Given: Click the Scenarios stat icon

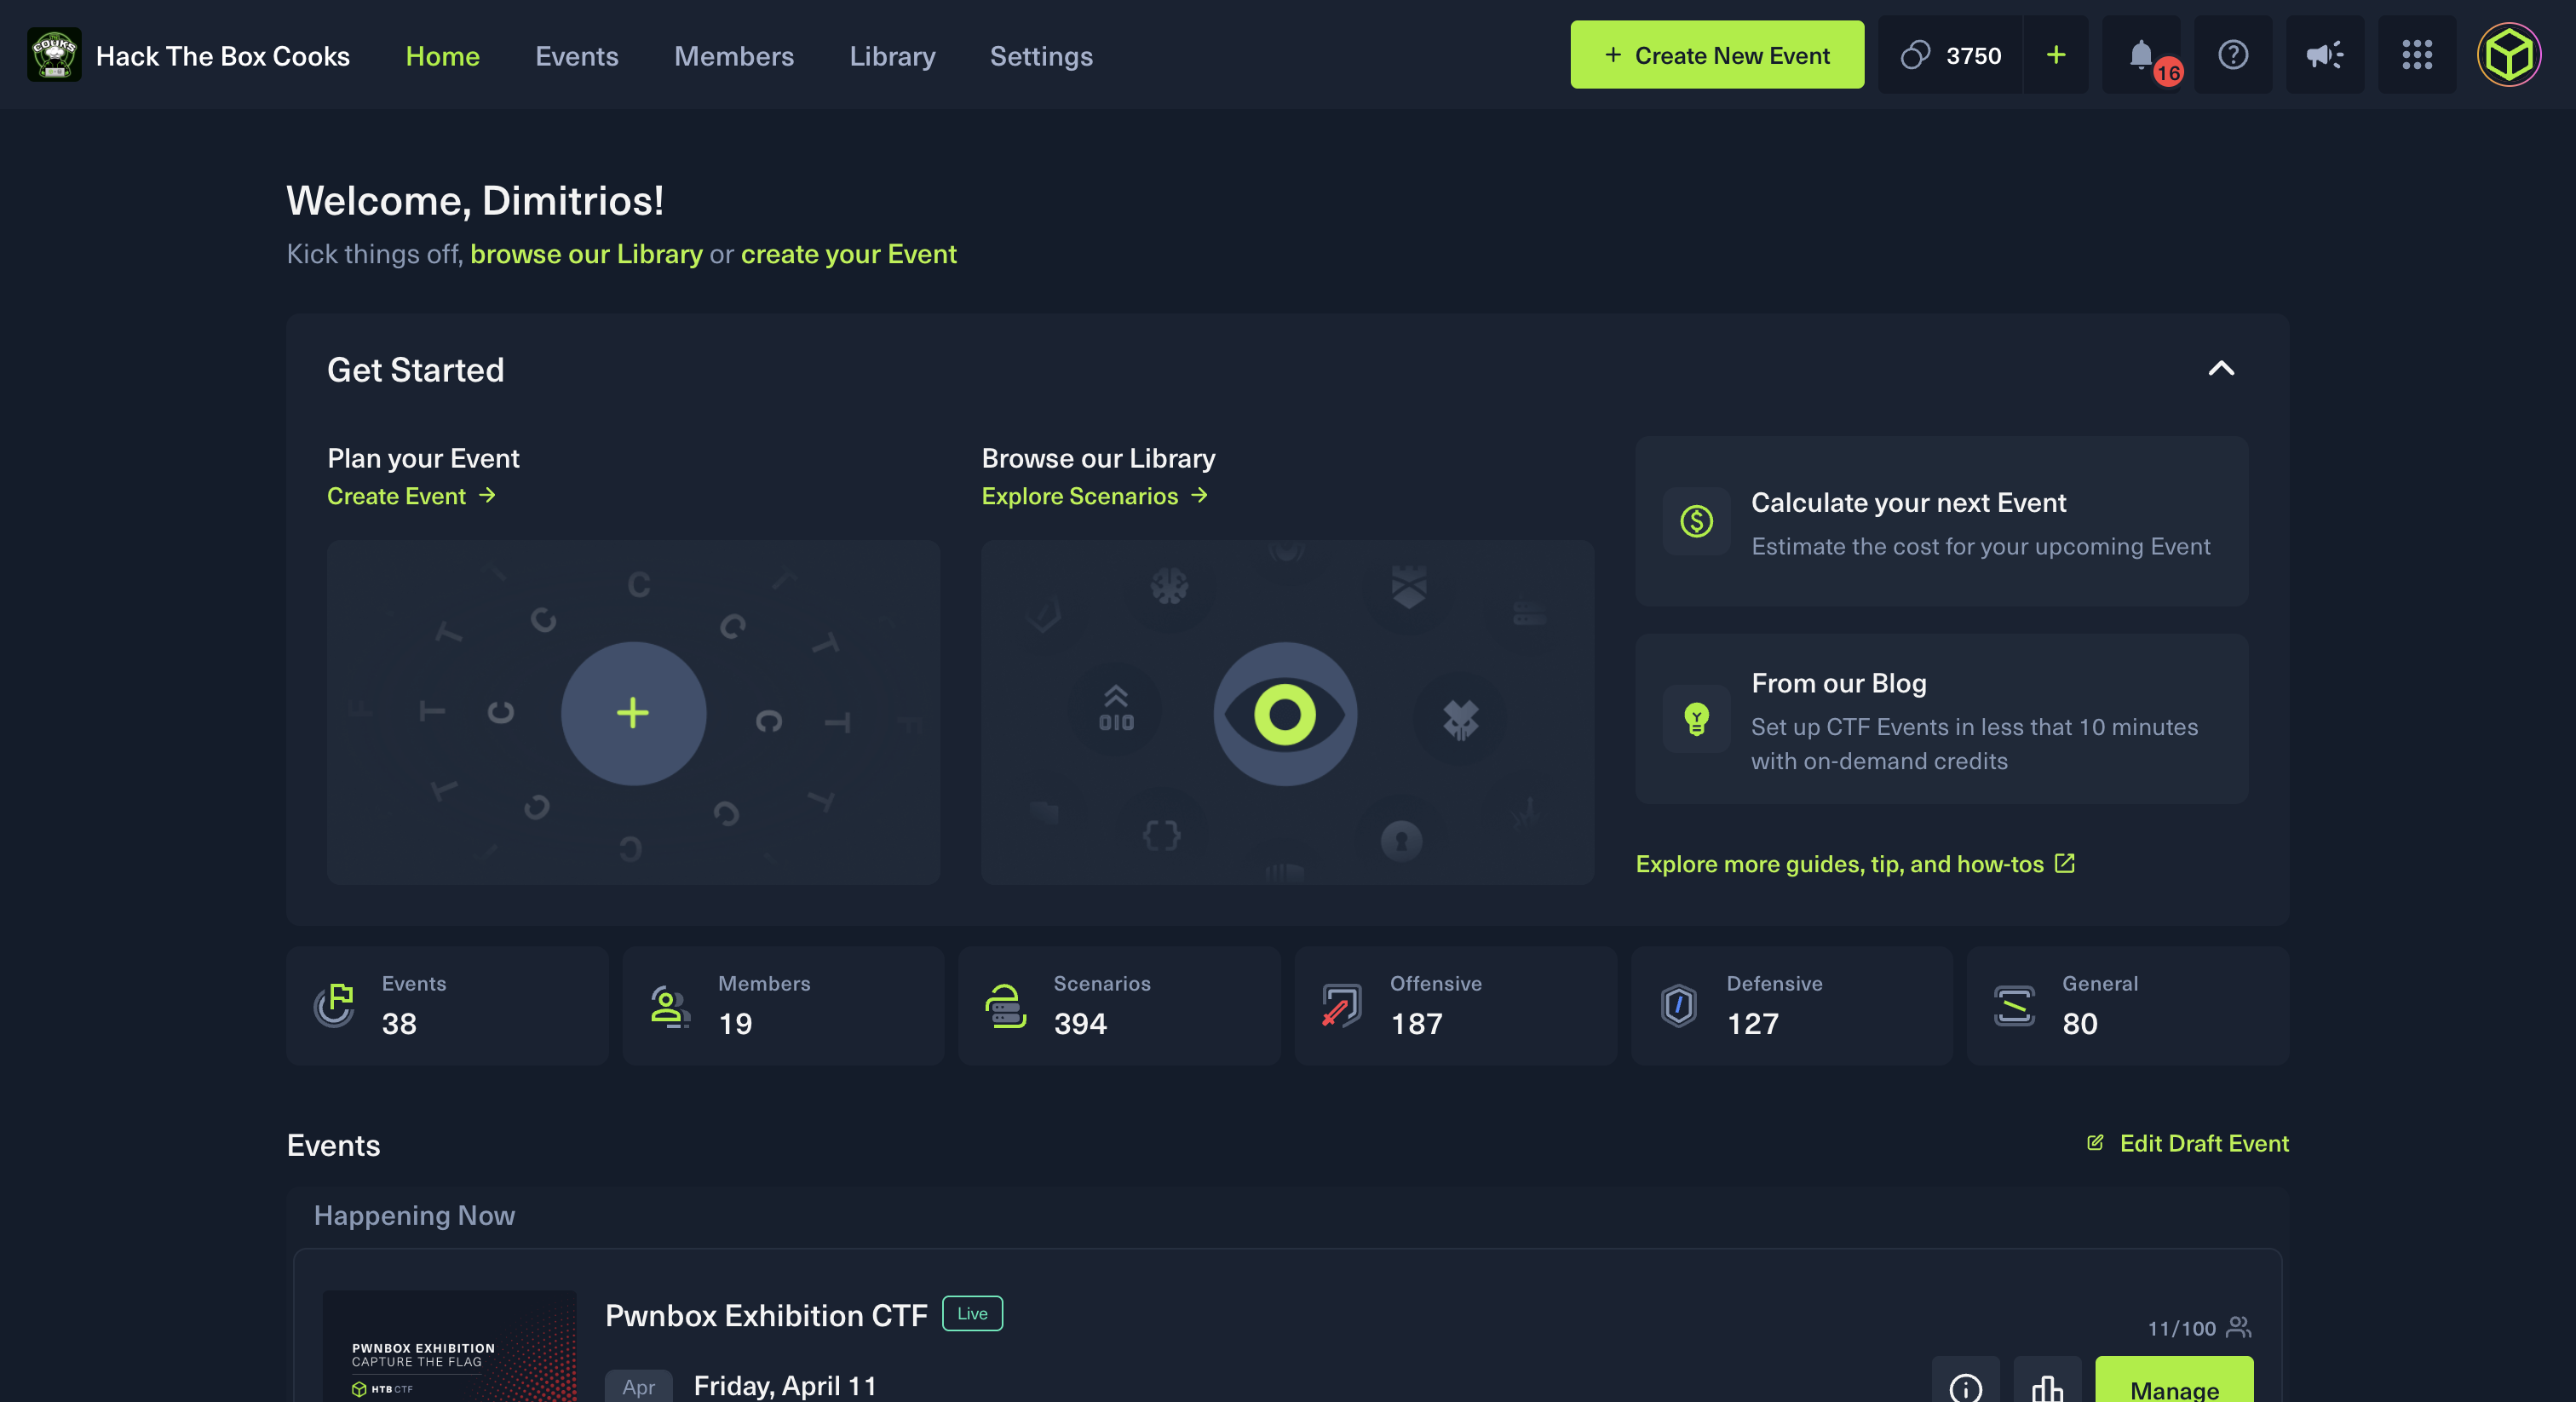Looking at the screenshot, I should point(1006,1005).
